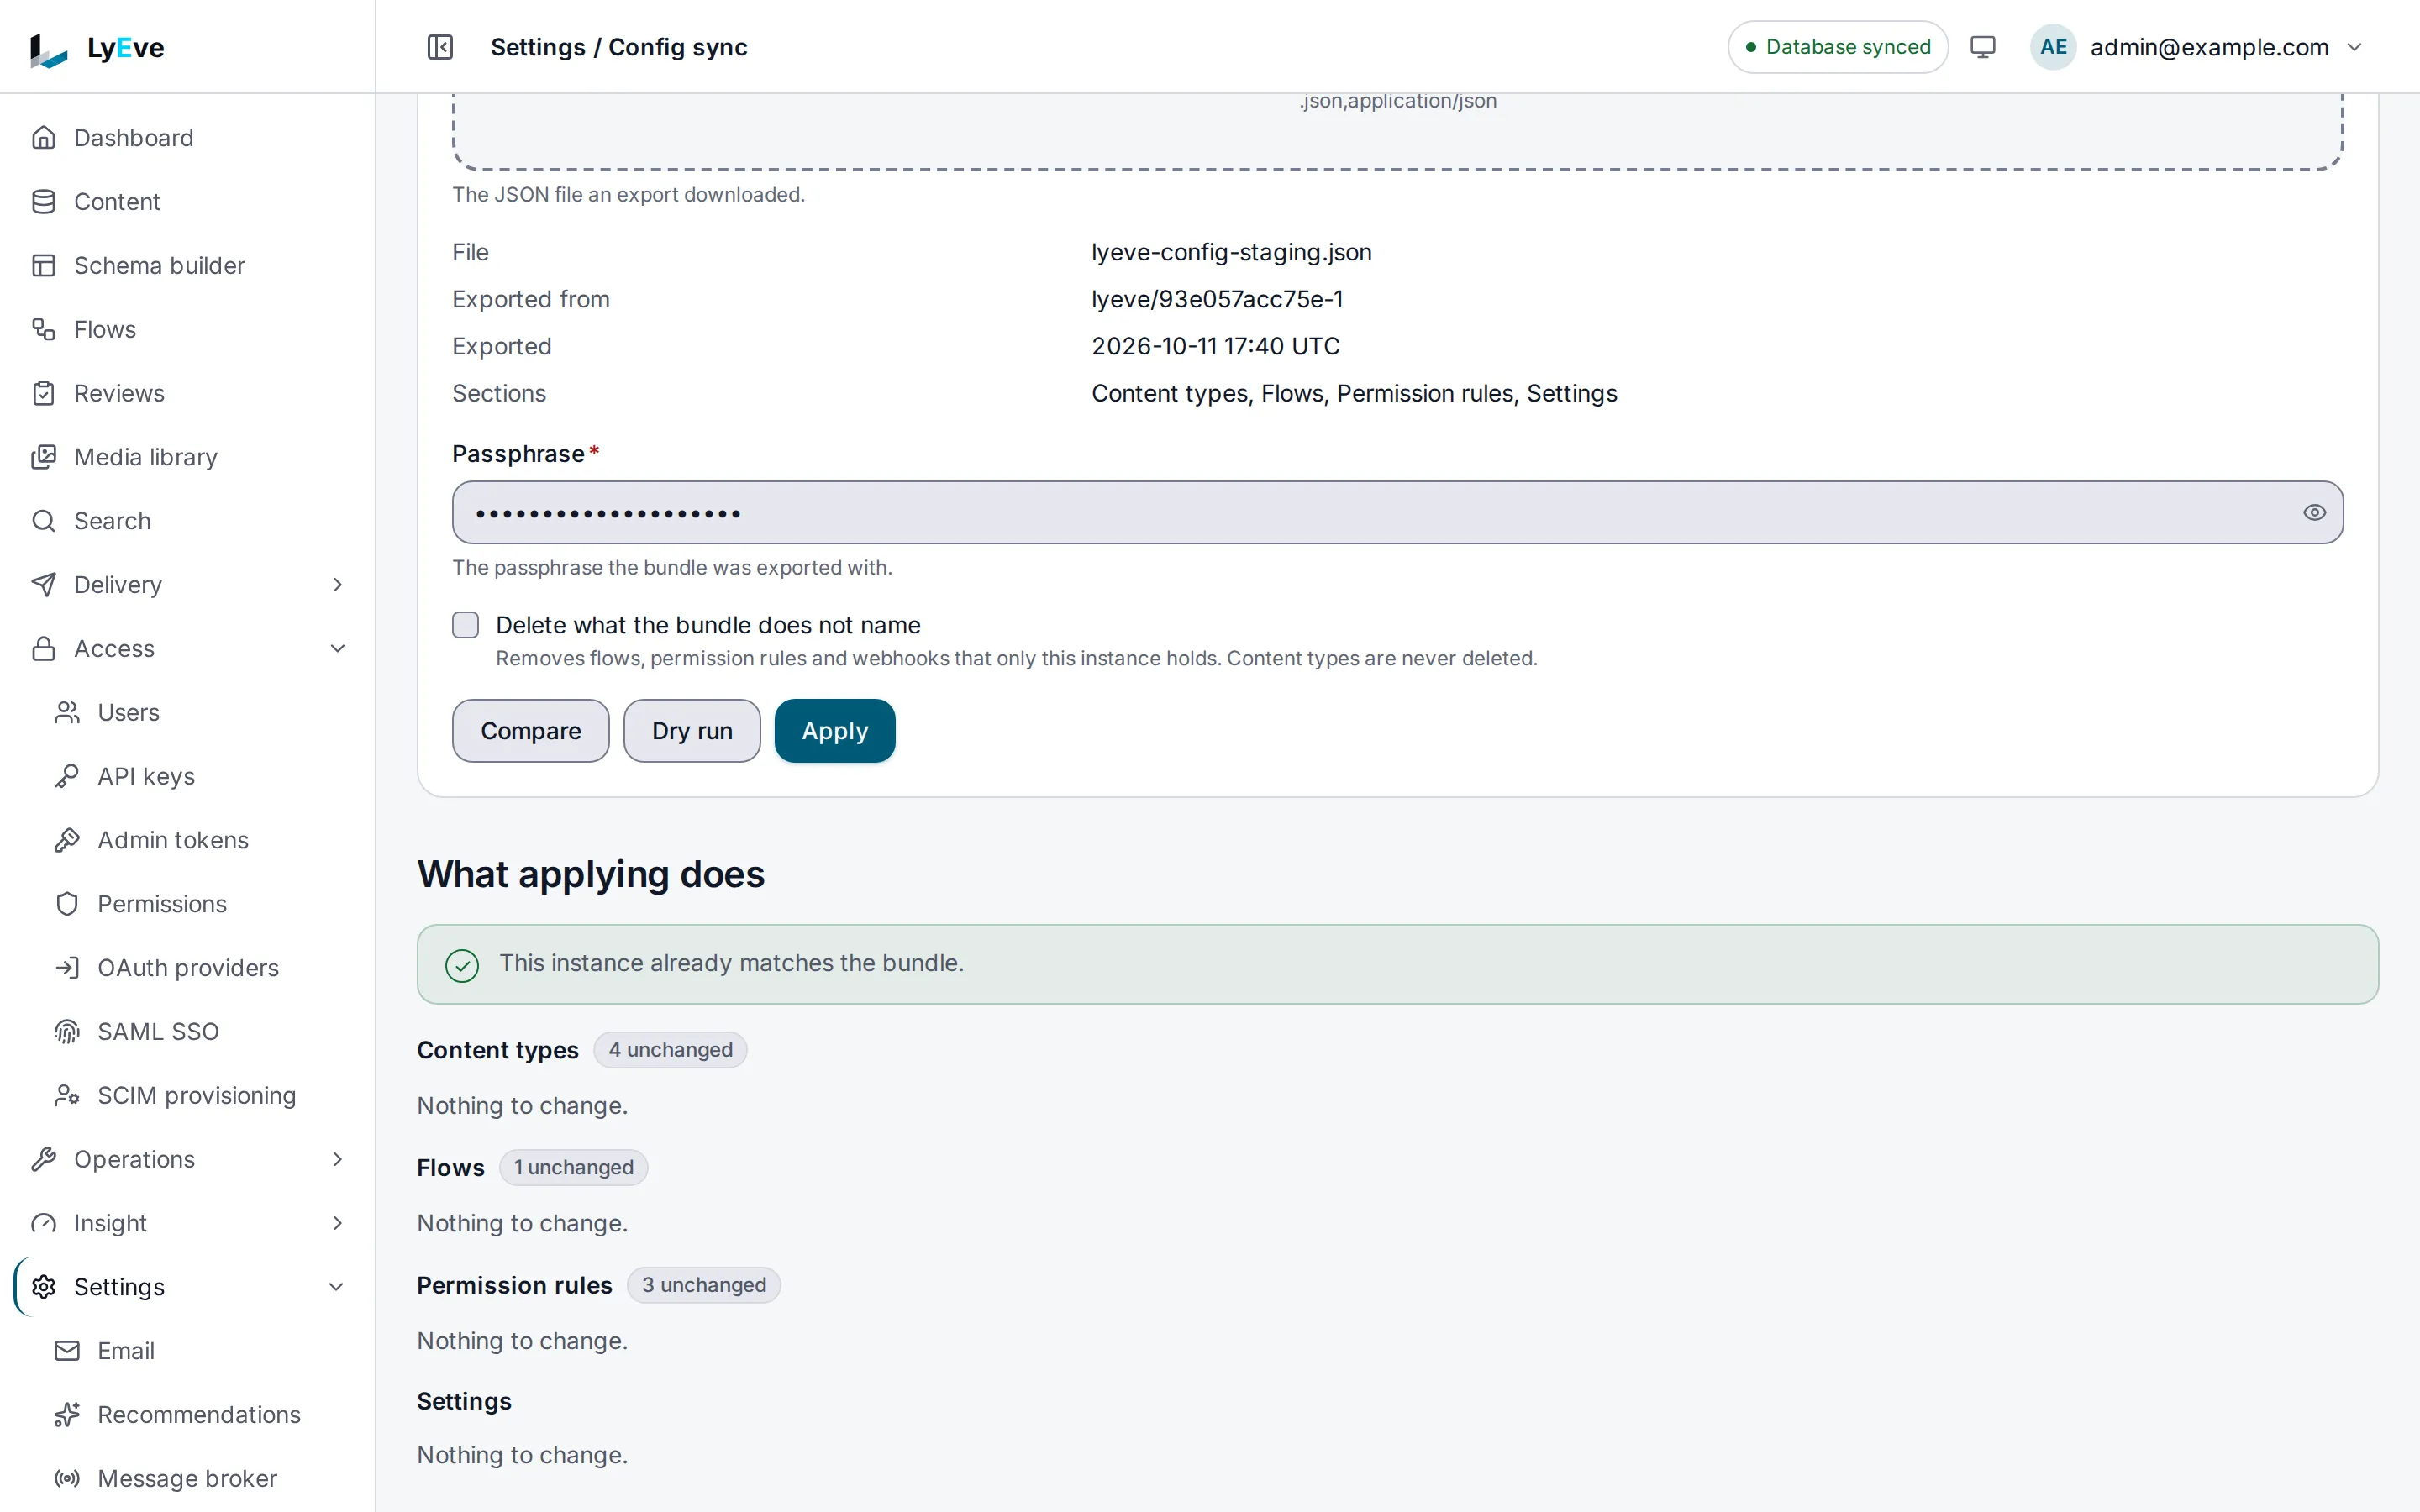Open the Dashboard home icon

pos(44,138)
